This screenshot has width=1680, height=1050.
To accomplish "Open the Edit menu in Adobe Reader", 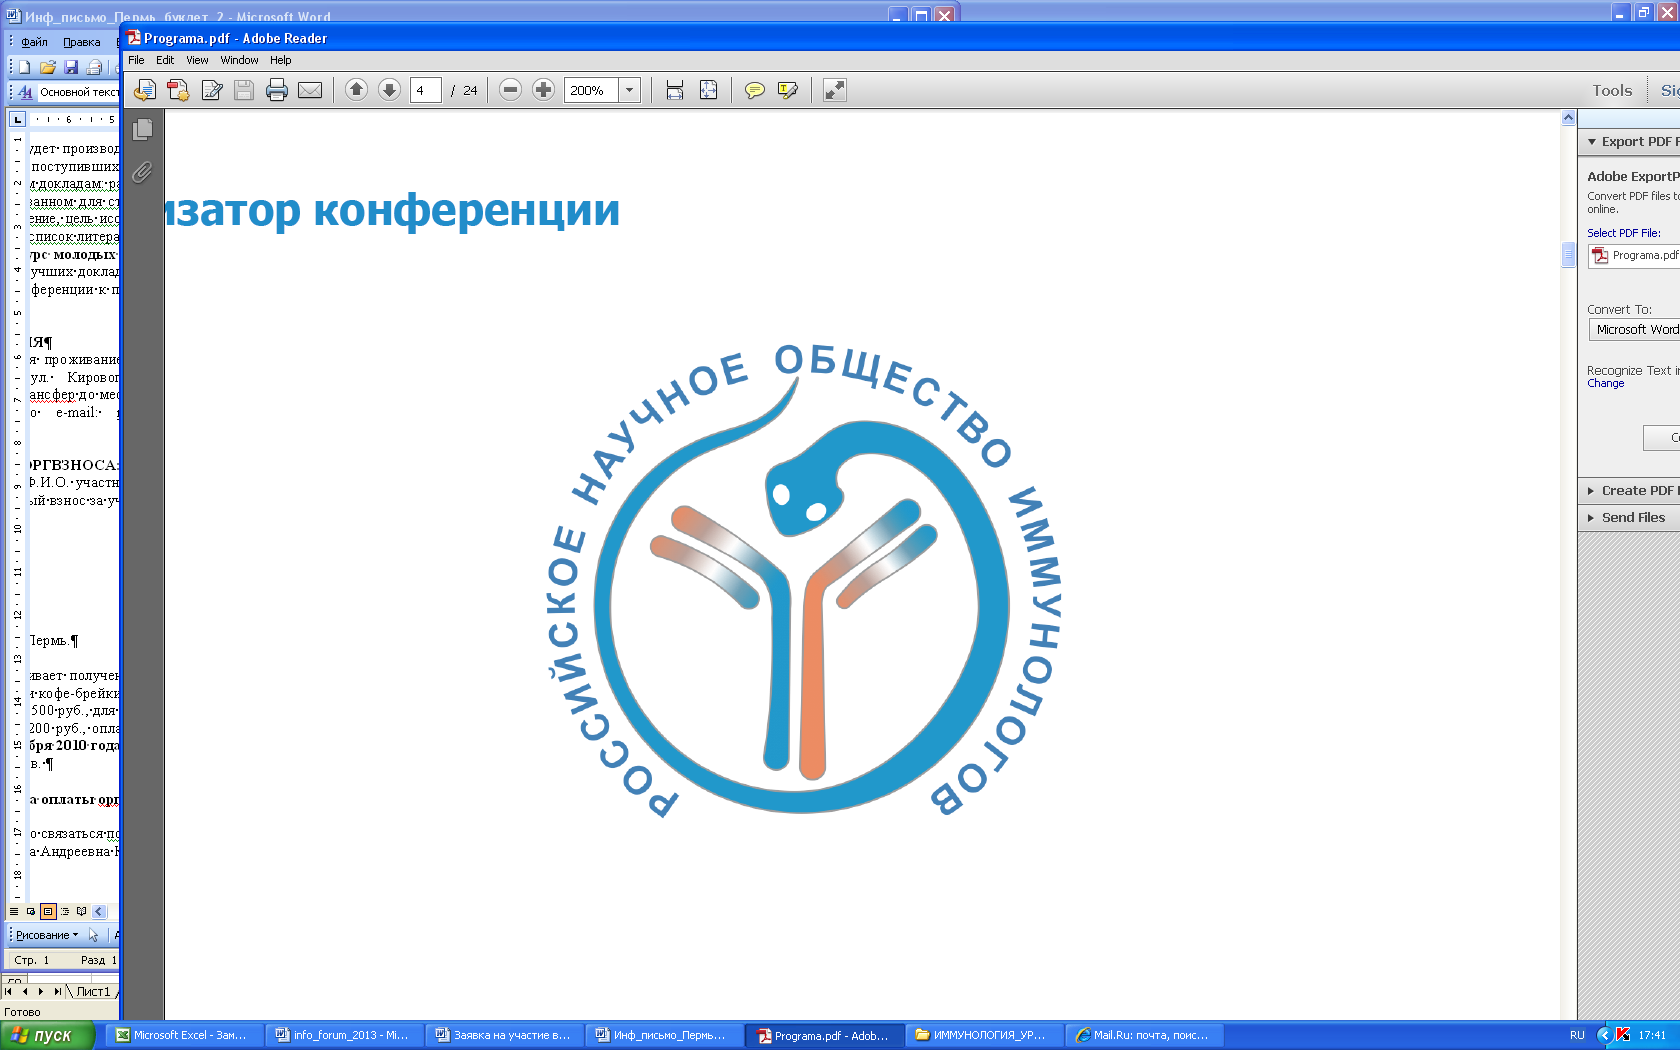I will point(165,60).
